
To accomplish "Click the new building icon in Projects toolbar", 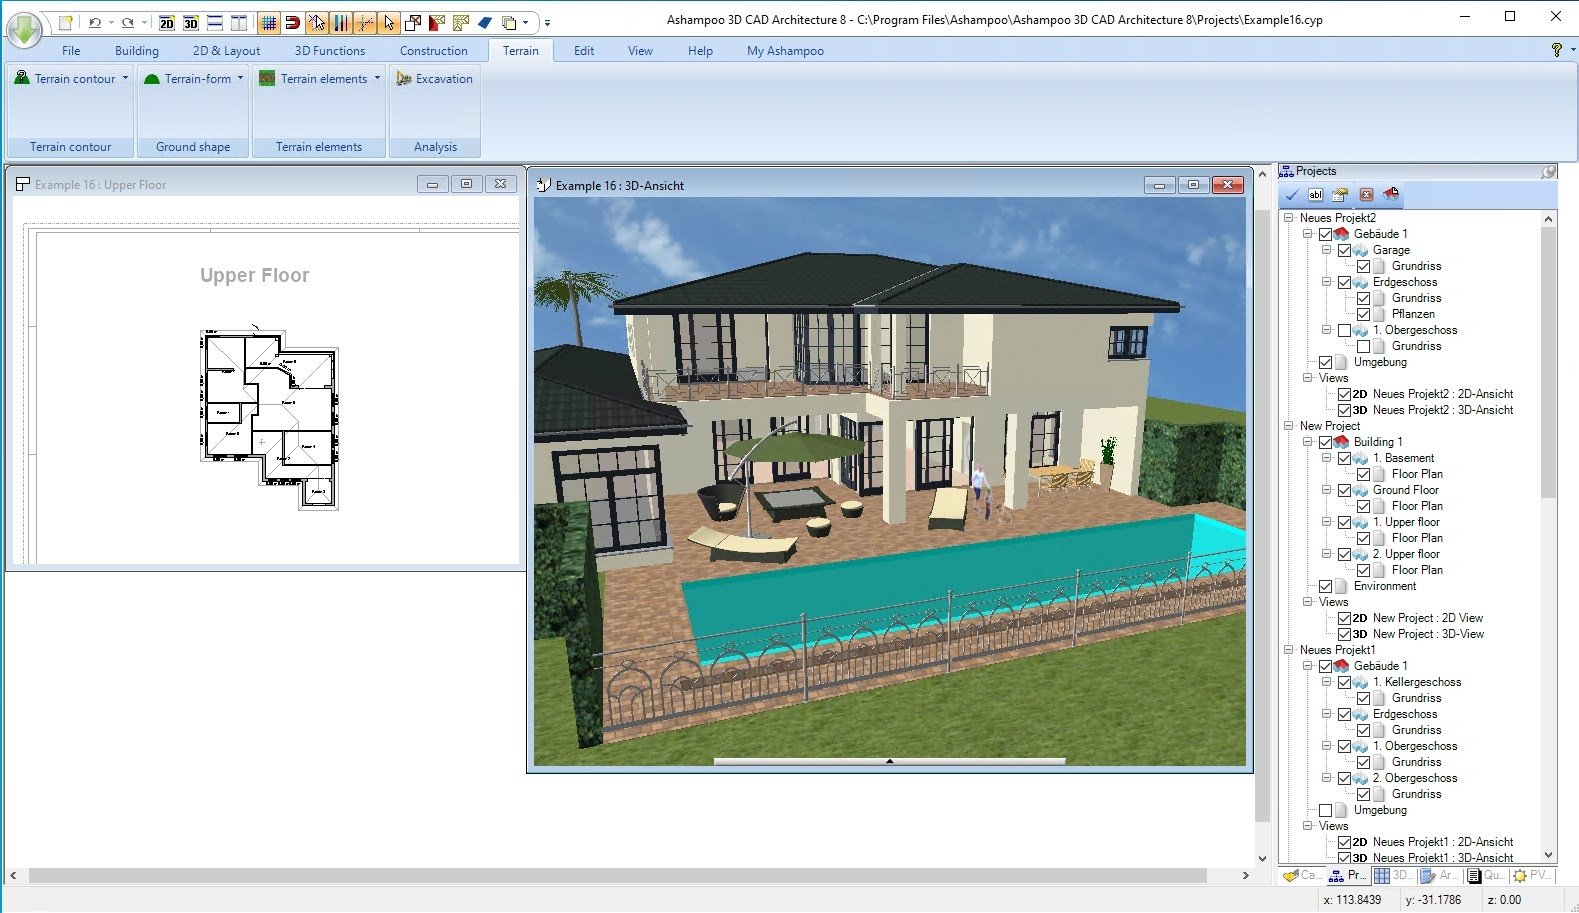I will pyautogui.click(x=1391, y=194).
